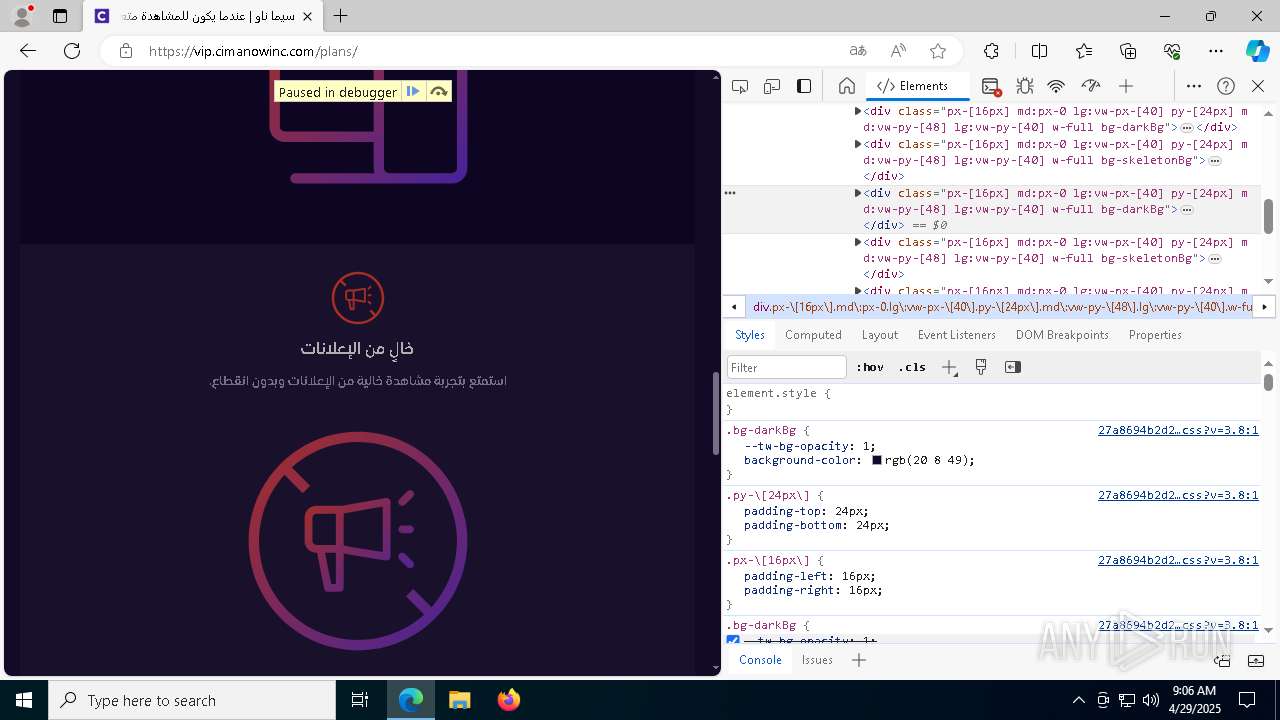
Task: Toggle rendering emulations brush icon
Action: (981, 367)
